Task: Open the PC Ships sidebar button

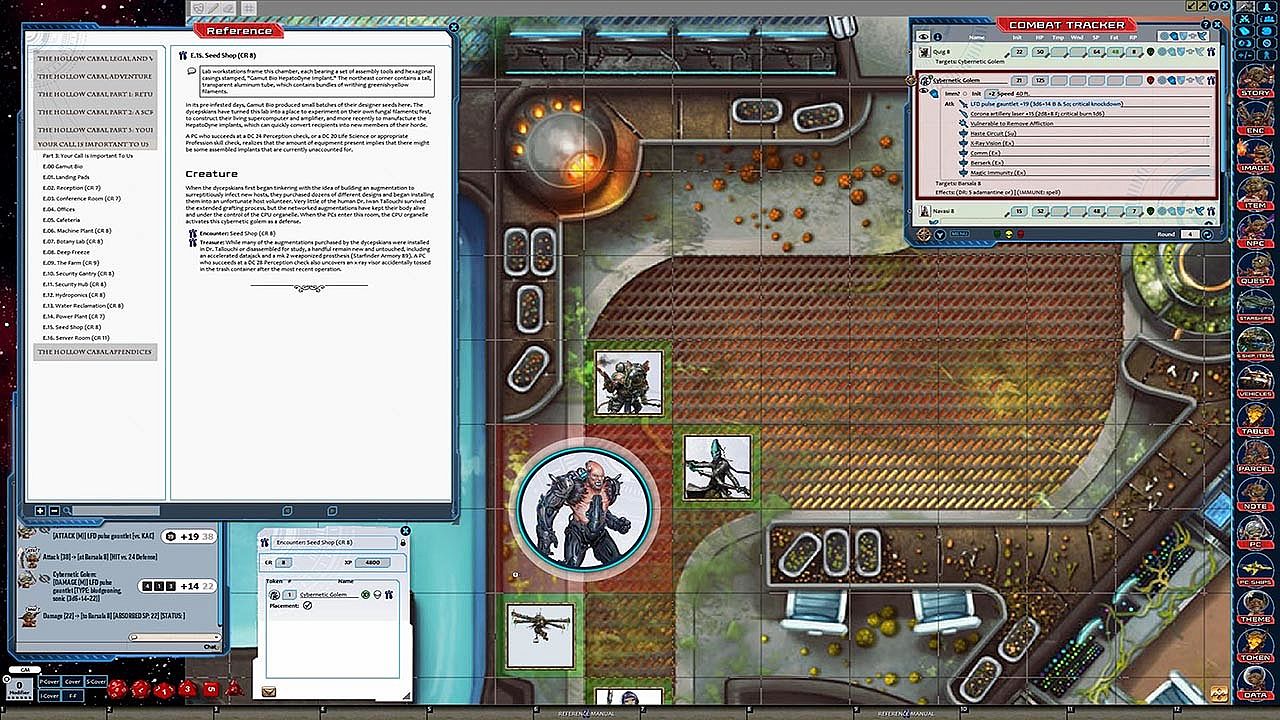Action: [1255, 568]
